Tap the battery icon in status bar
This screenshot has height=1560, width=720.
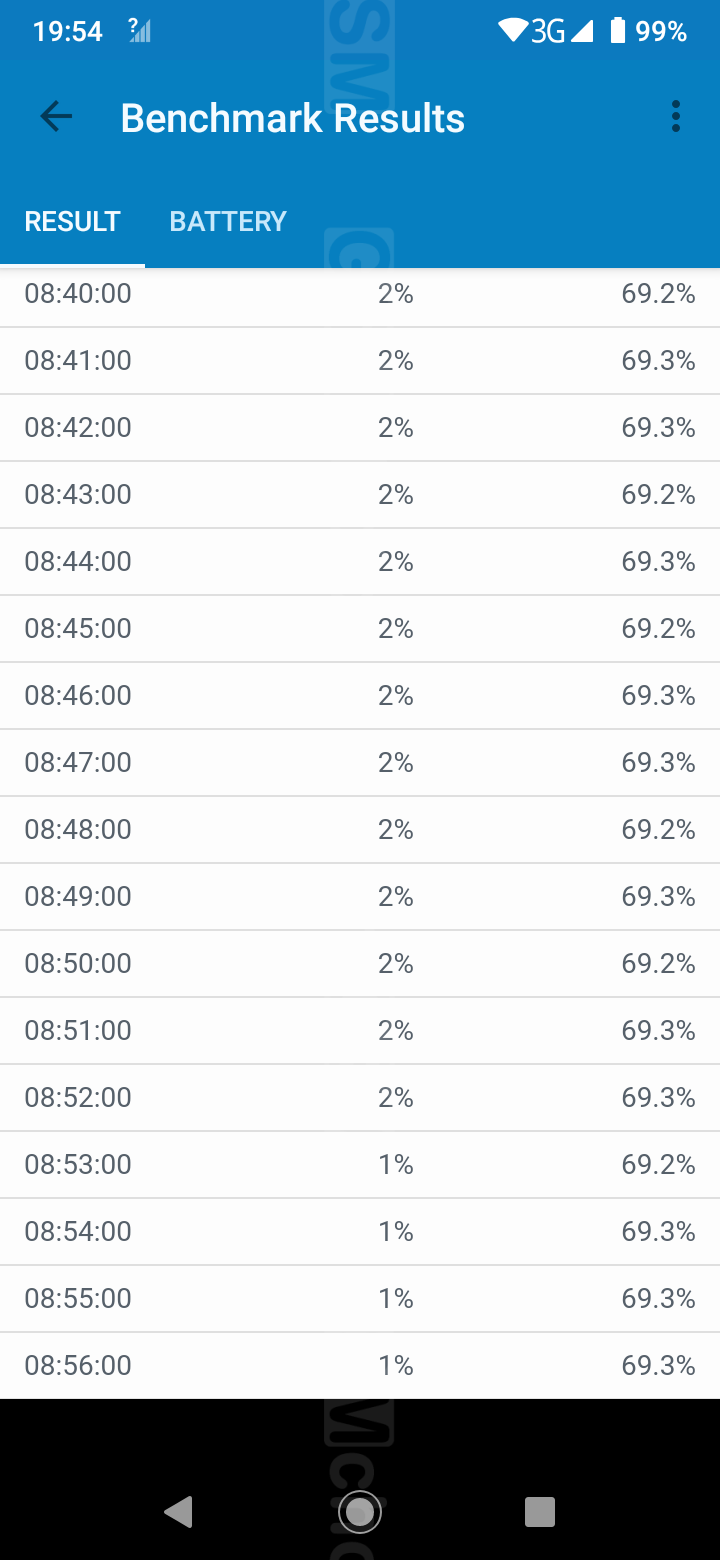[x=617, y=31]
